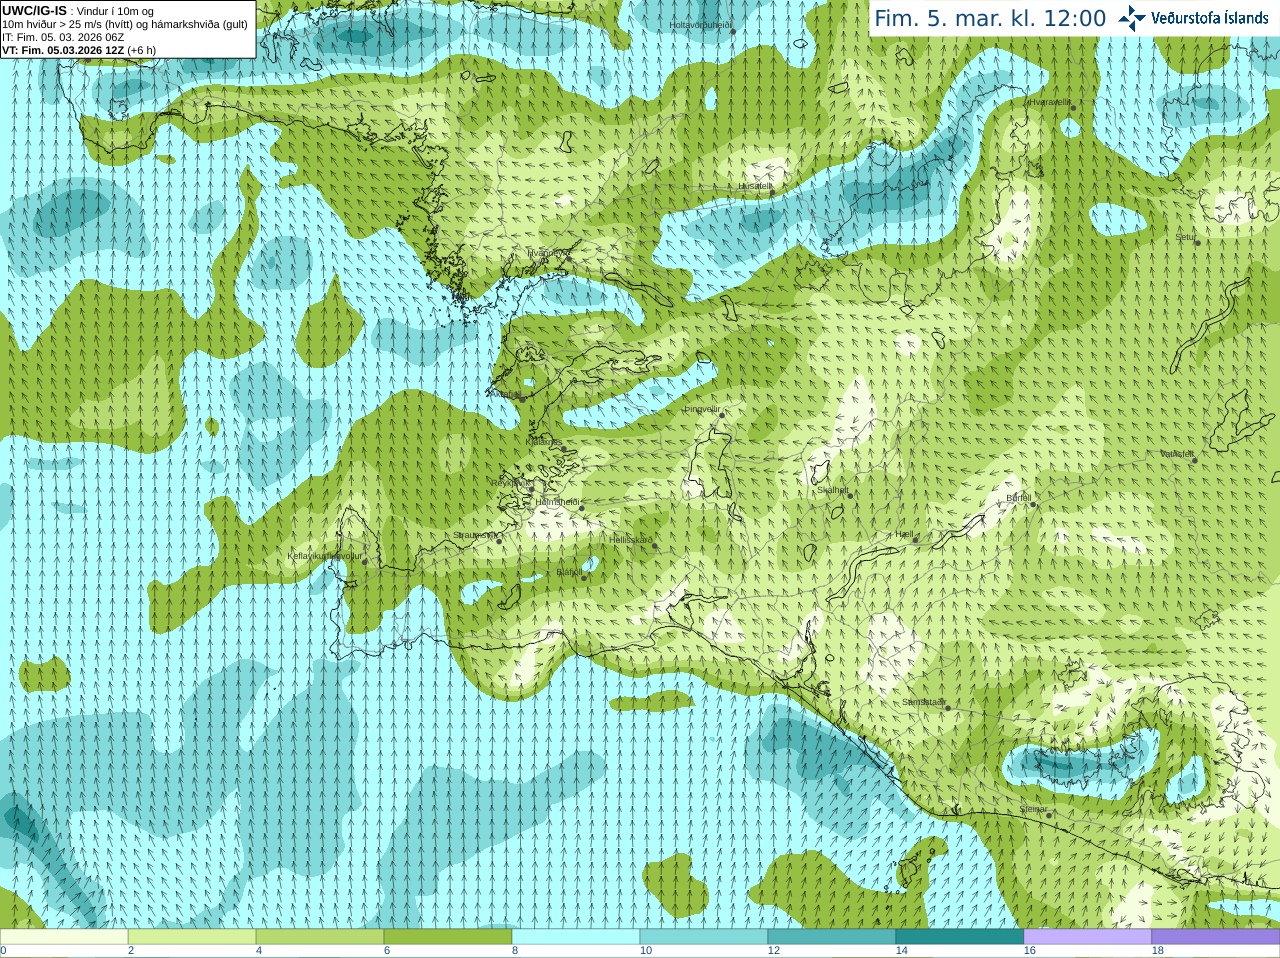The width and height of the screenshot is (1280, 958).
Task: Click the legend scale value 14
Action: (902, 951)
